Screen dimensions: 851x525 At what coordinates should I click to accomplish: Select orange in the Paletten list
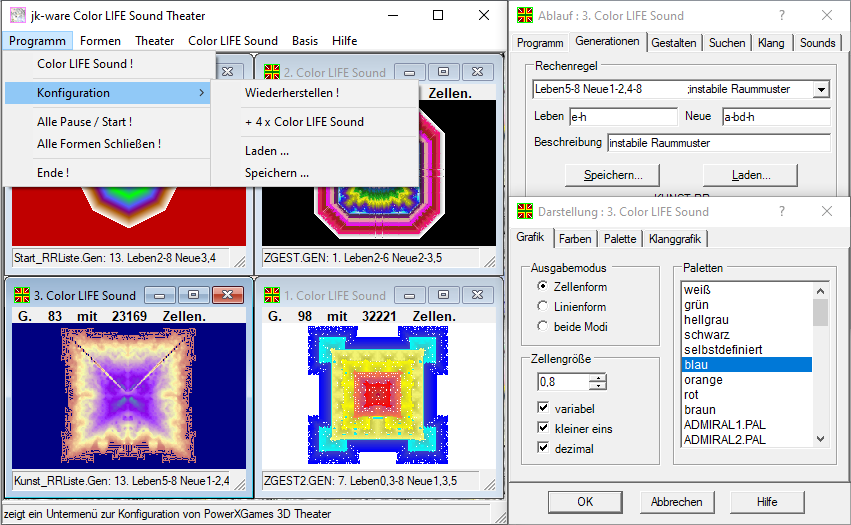click(747, 379)
